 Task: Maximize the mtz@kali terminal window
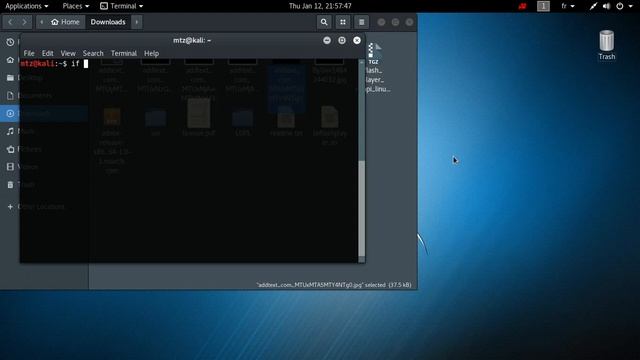pyautogui.click(x=342, y=40)
